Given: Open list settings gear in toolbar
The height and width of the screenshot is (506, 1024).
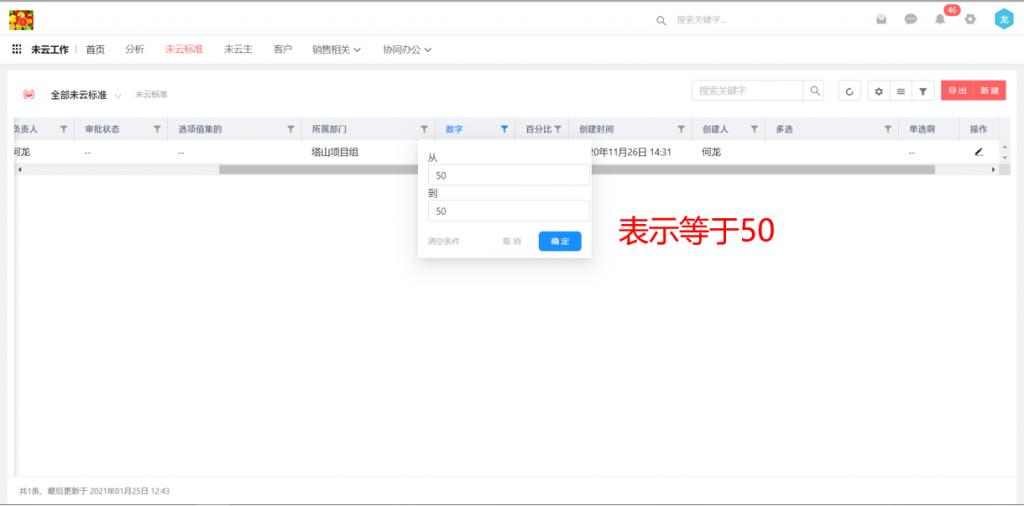Looking at the screenshot, I should pos(879,91).
